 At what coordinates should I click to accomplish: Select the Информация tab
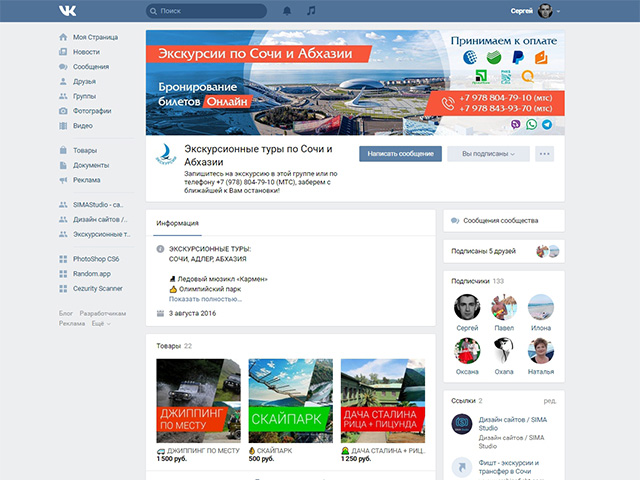(x=177, y=223)
